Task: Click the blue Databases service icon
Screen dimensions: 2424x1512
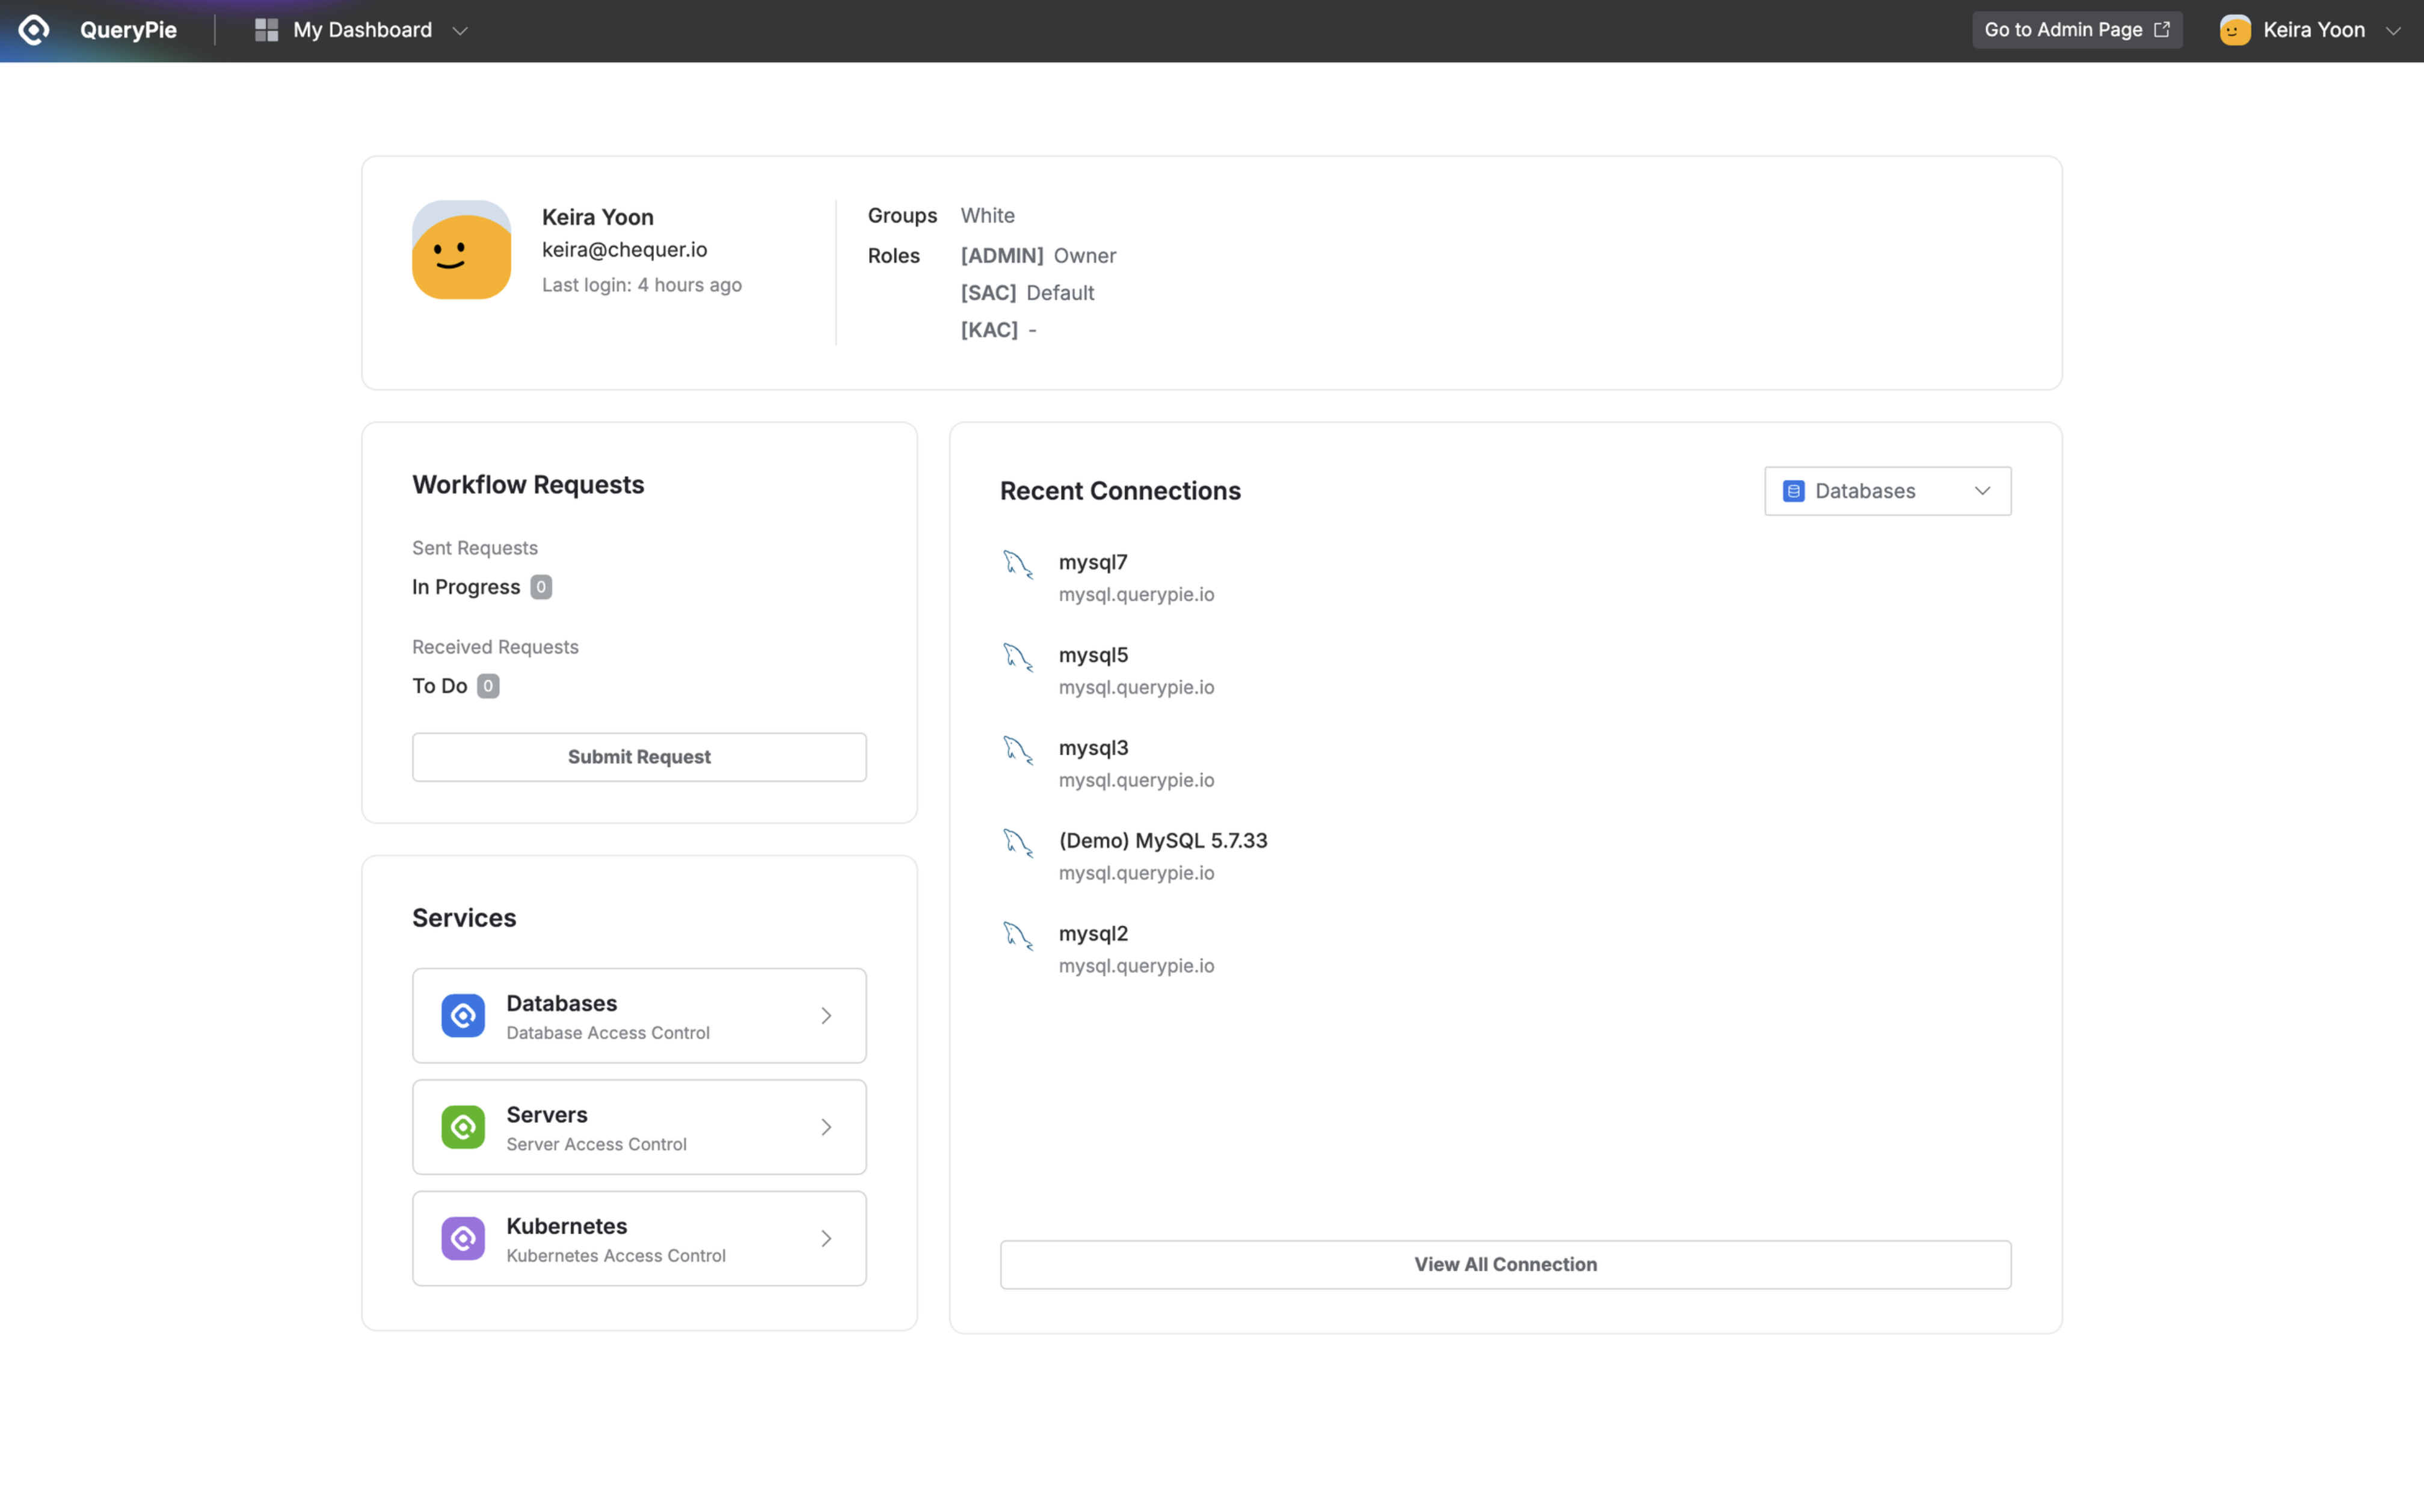Action: tap(463, 1015)
